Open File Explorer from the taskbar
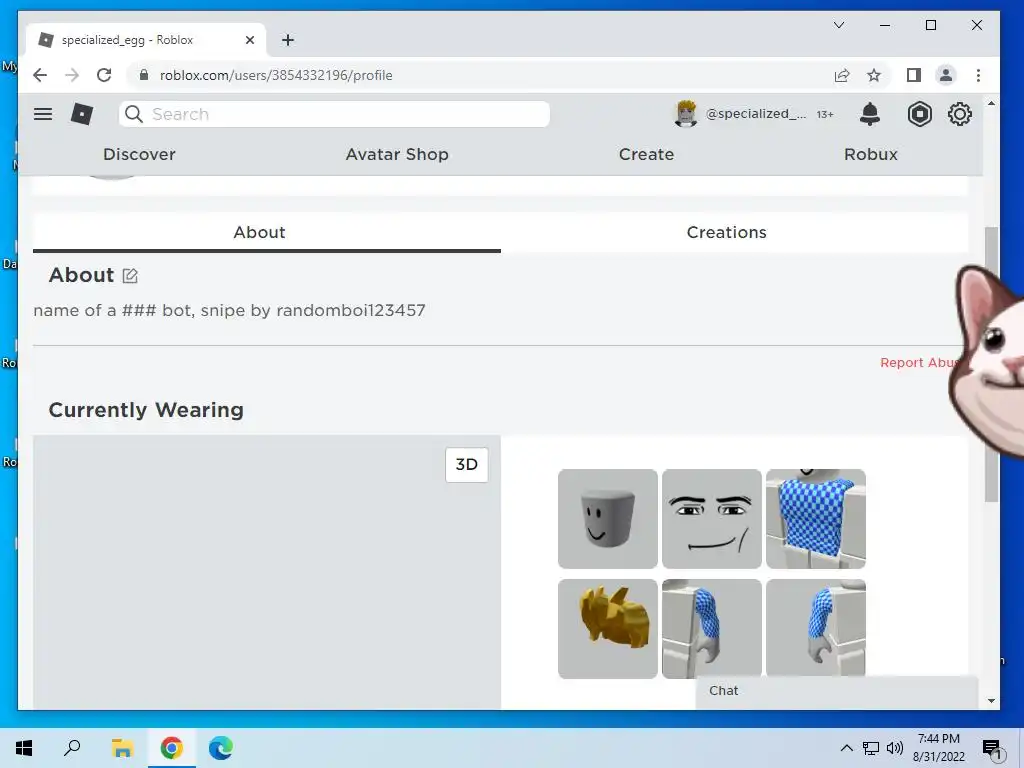The width and height of the screenshot is (1024, 768). click(x=122, y=748)
